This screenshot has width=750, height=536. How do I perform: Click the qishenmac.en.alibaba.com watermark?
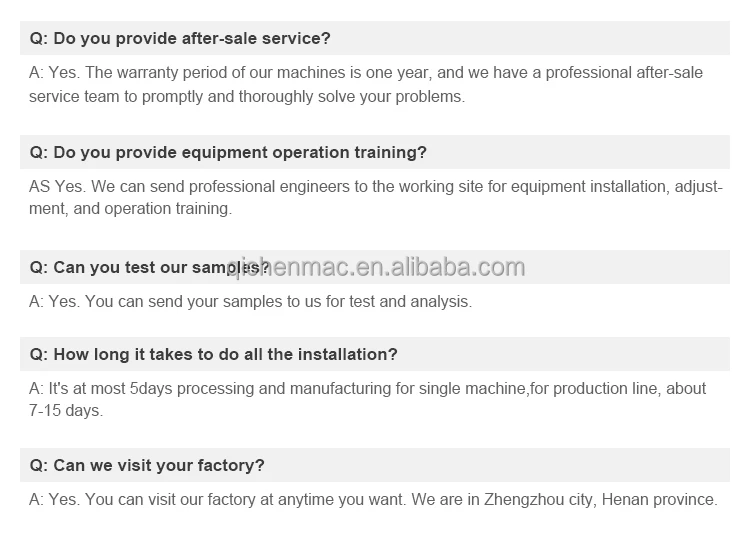pos(376,267)
